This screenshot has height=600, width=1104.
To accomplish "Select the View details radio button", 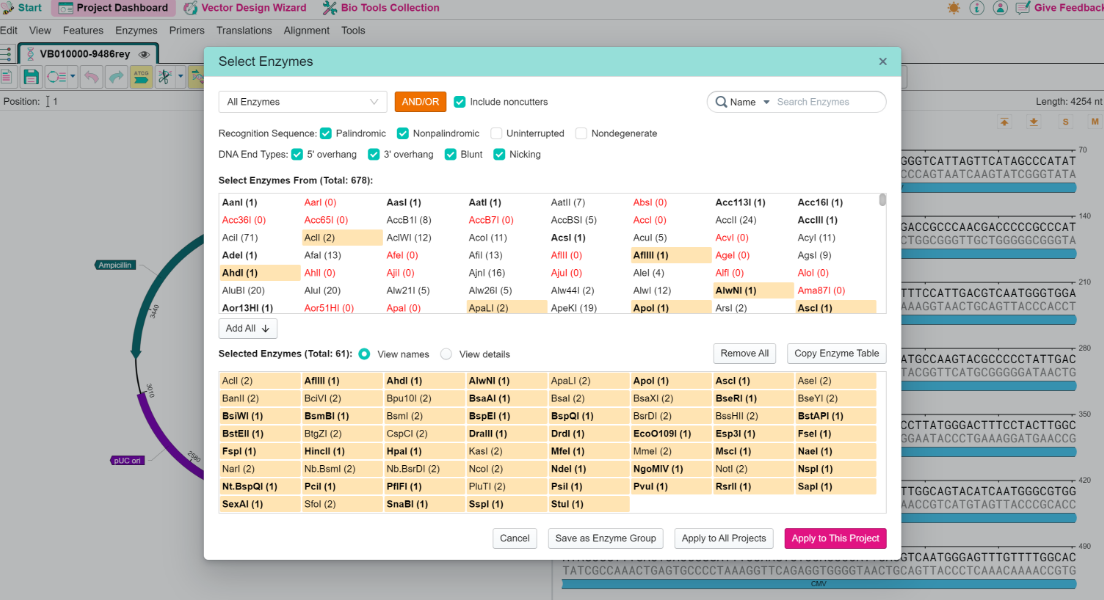I will pos(446,354).
